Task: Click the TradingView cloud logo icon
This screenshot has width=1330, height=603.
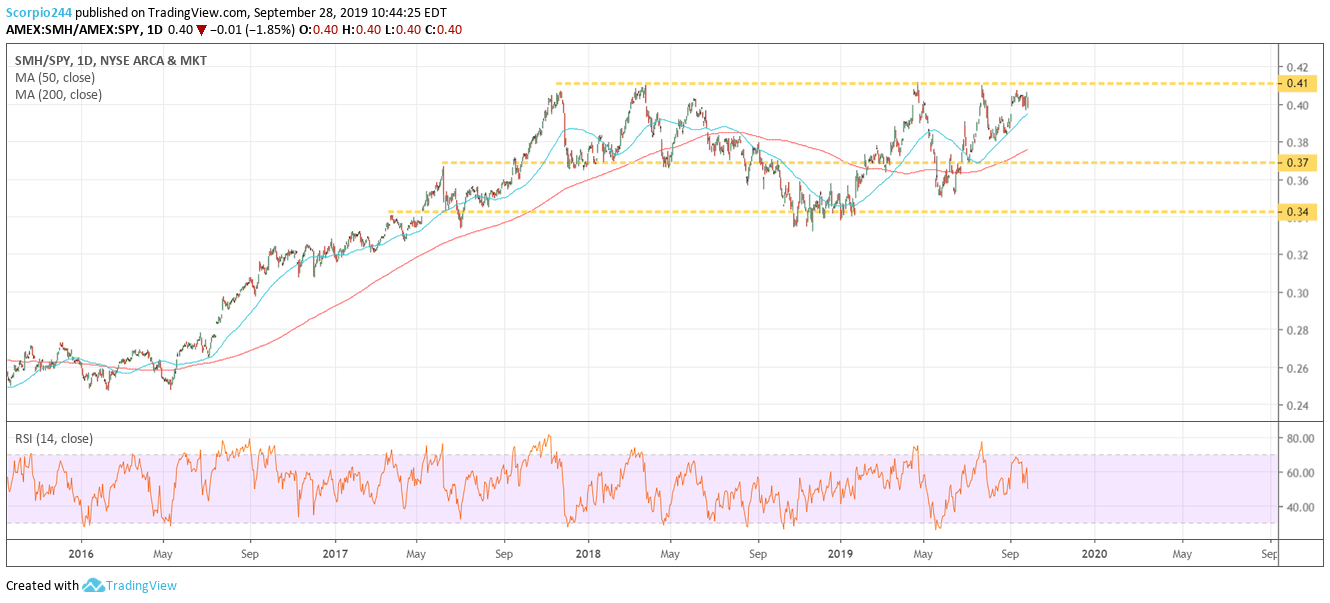Action: click(x=93, y=585)
